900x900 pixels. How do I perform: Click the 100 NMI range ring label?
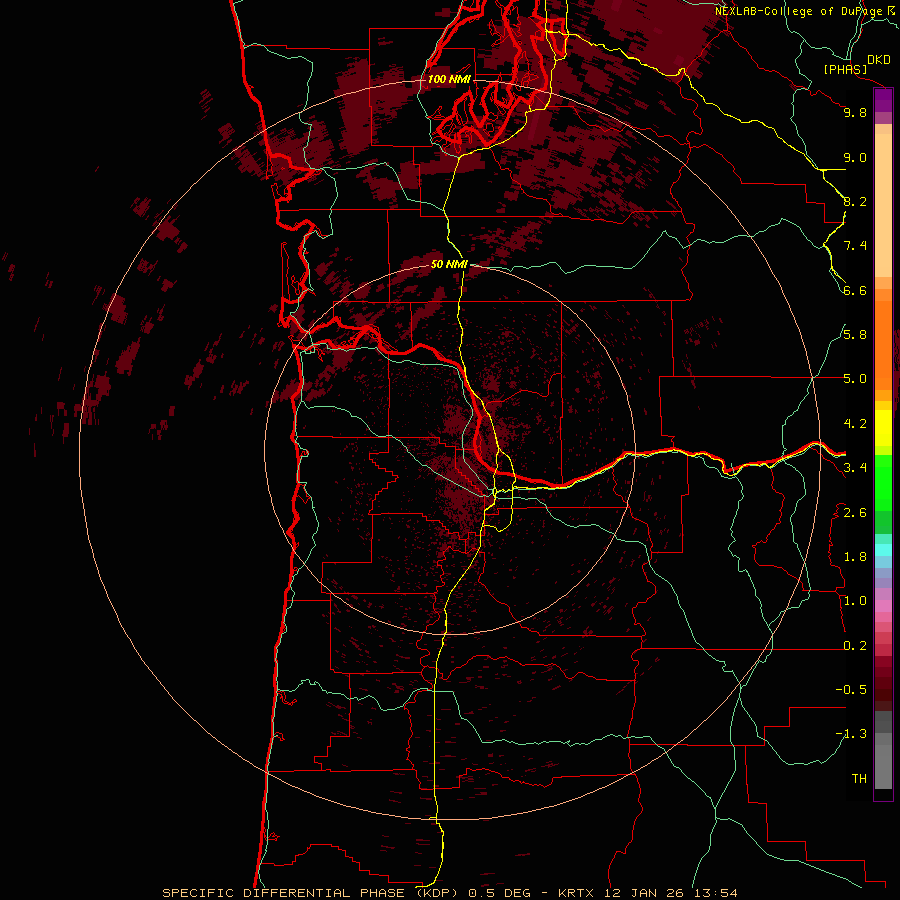pyautogui.click(x=449, y=79)
